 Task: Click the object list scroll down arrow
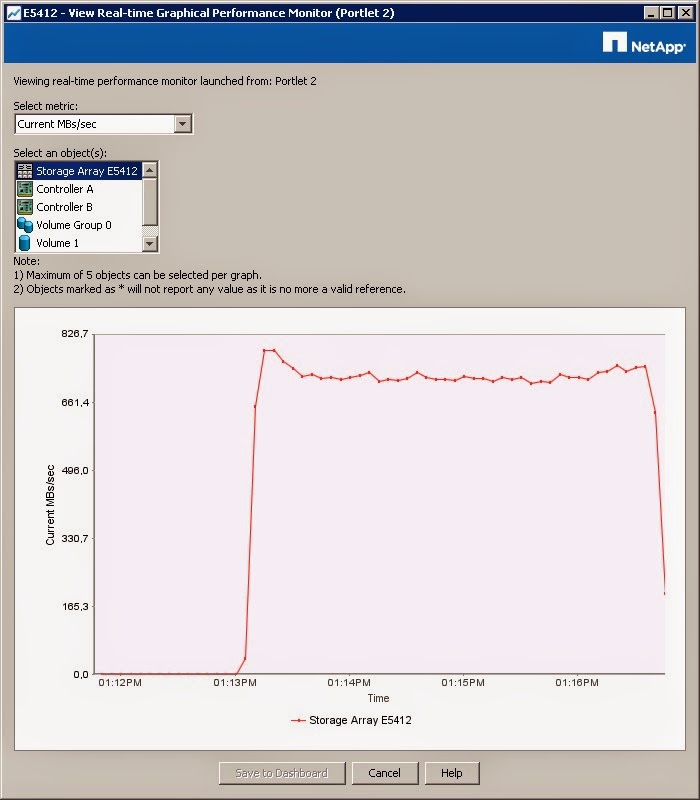[149, 244]
